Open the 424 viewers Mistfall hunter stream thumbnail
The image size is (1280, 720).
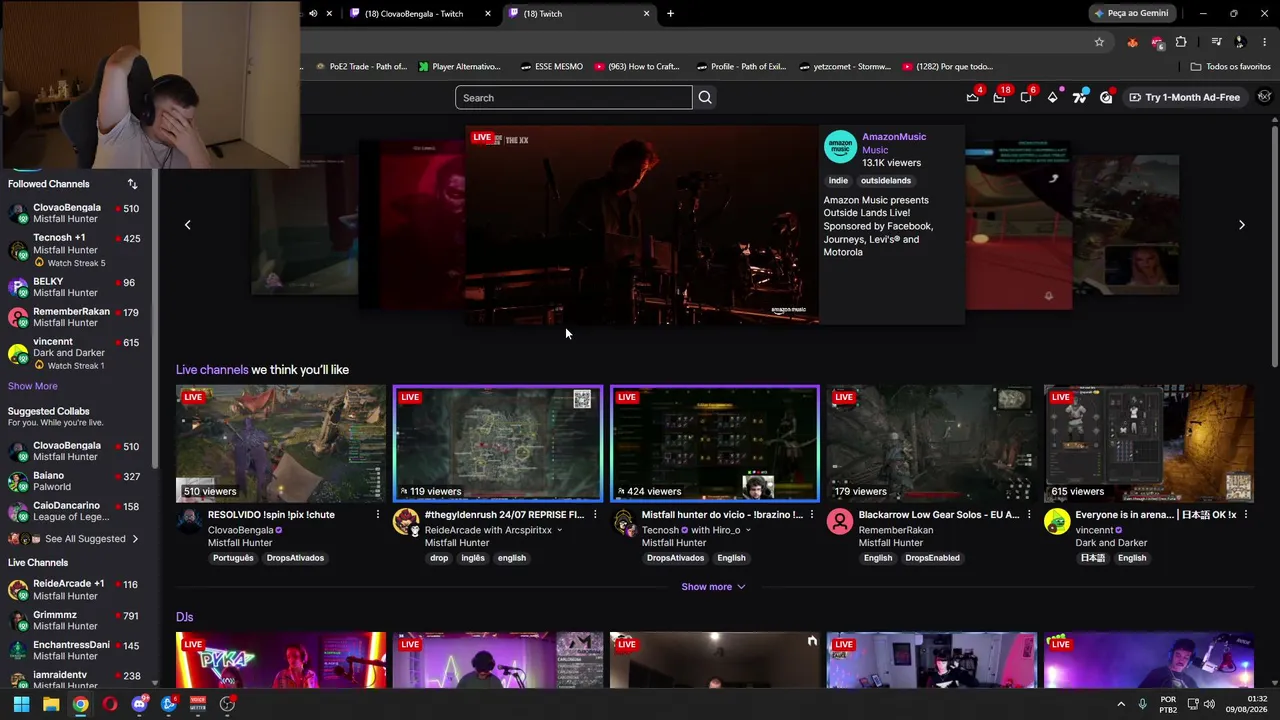715,443
